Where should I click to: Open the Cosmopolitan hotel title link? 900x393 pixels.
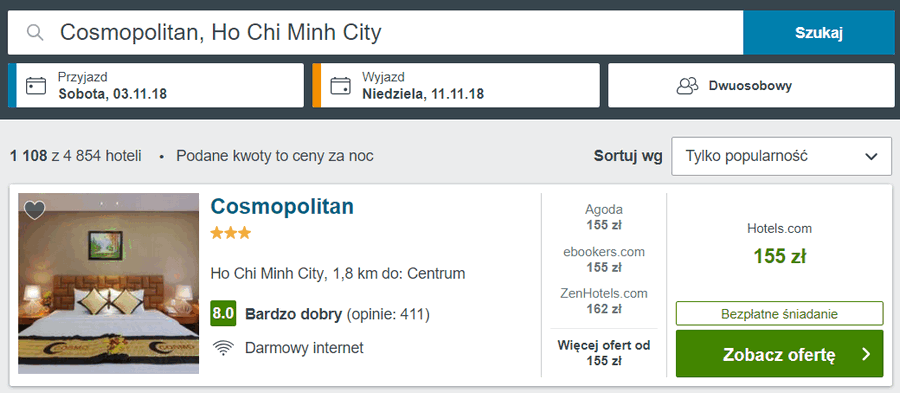(x=282, y=206)
